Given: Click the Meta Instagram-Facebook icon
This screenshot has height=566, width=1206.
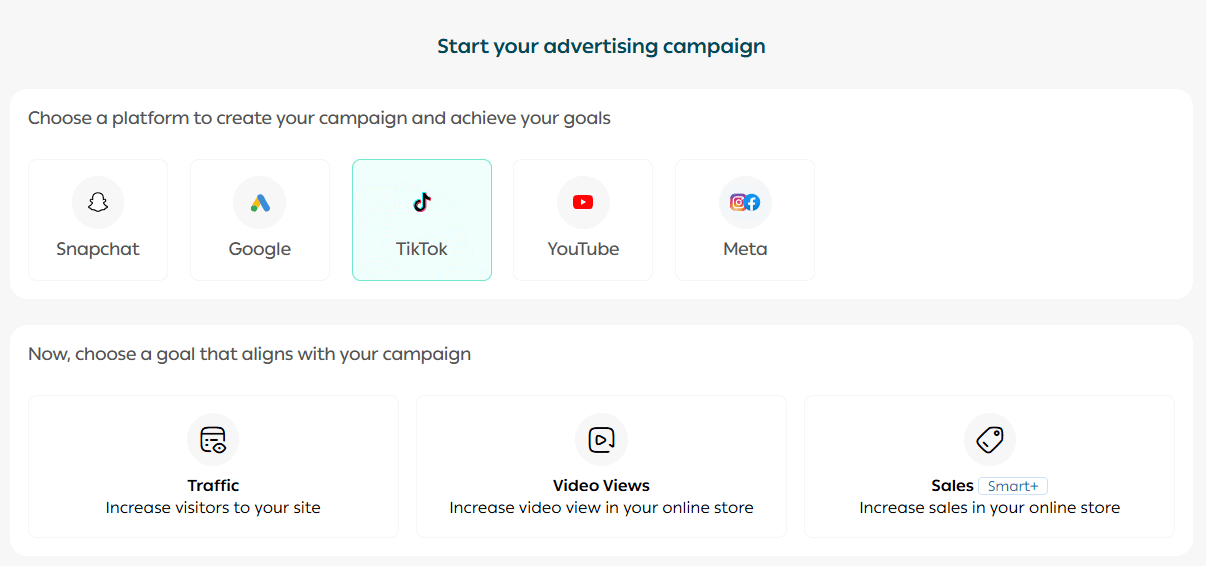Looking at the screenshot, I should [745, 203].
